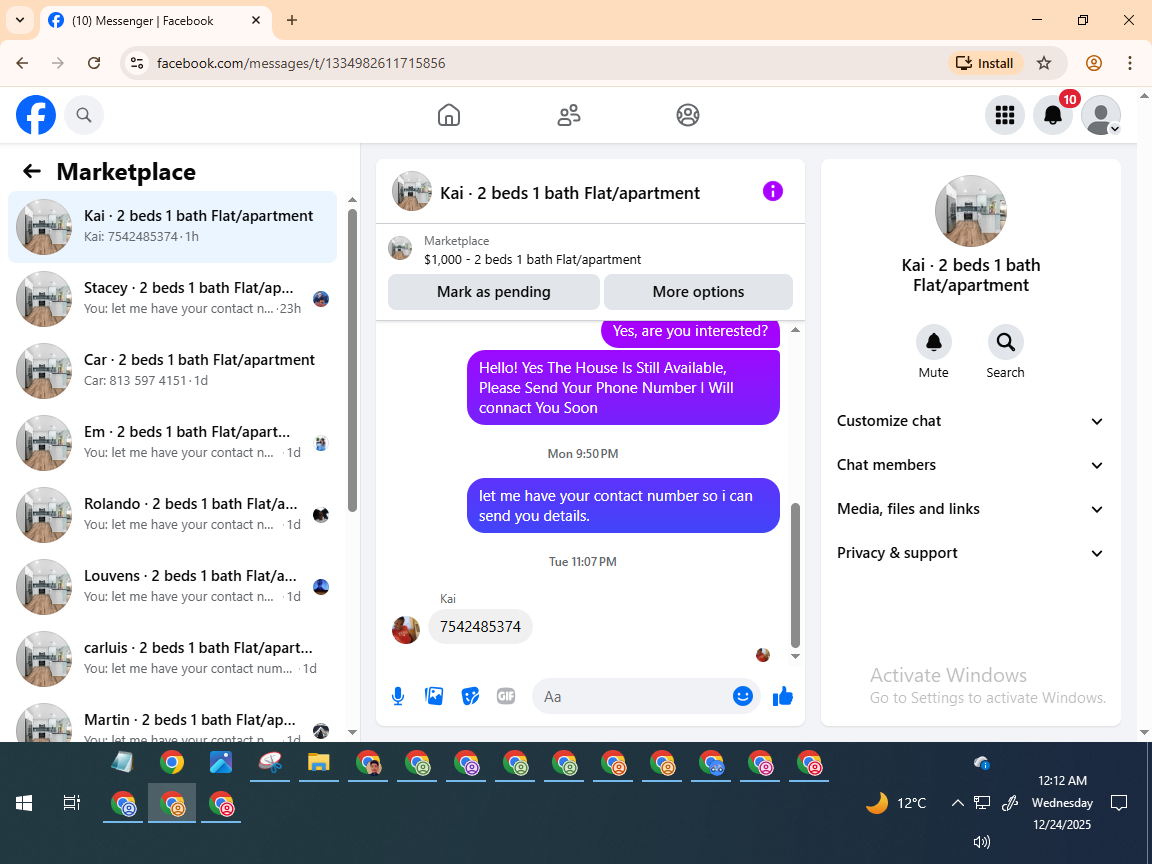
Task: Choose a GIF with the GIF icon
Action: pyautogui.click(x=506, y=696)
